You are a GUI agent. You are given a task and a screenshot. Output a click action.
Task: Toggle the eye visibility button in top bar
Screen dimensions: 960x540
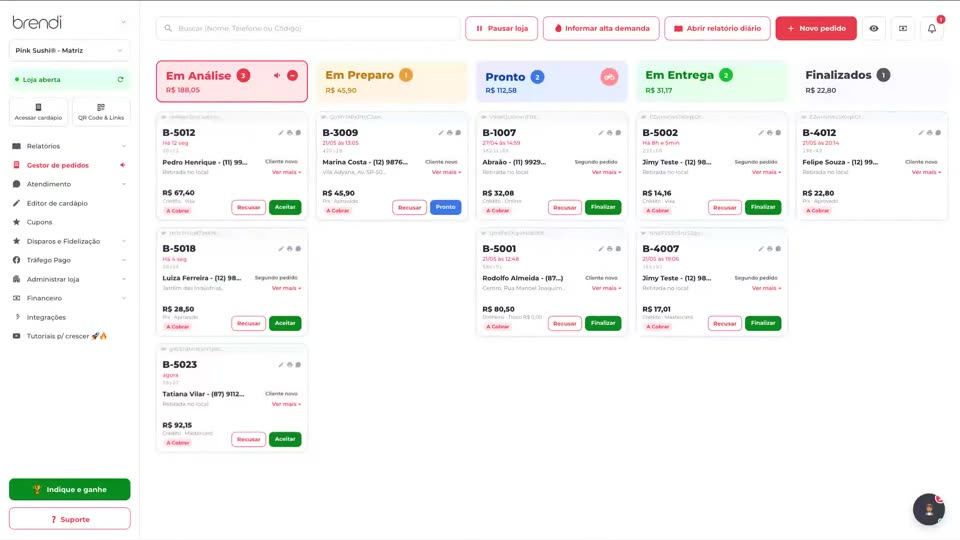(x=874, y=28)
